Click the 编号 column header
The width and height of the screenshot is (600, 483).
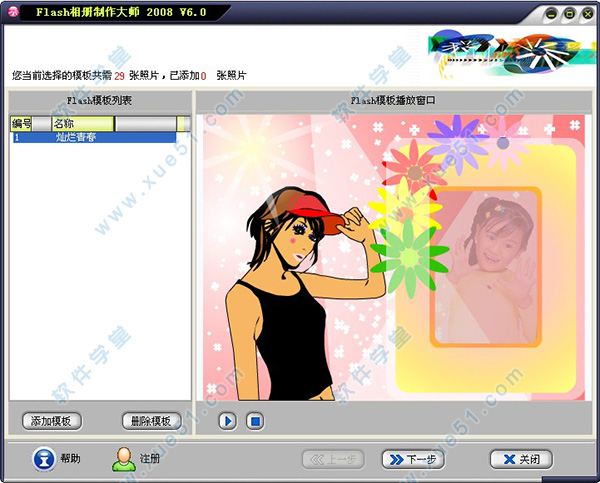22,123
